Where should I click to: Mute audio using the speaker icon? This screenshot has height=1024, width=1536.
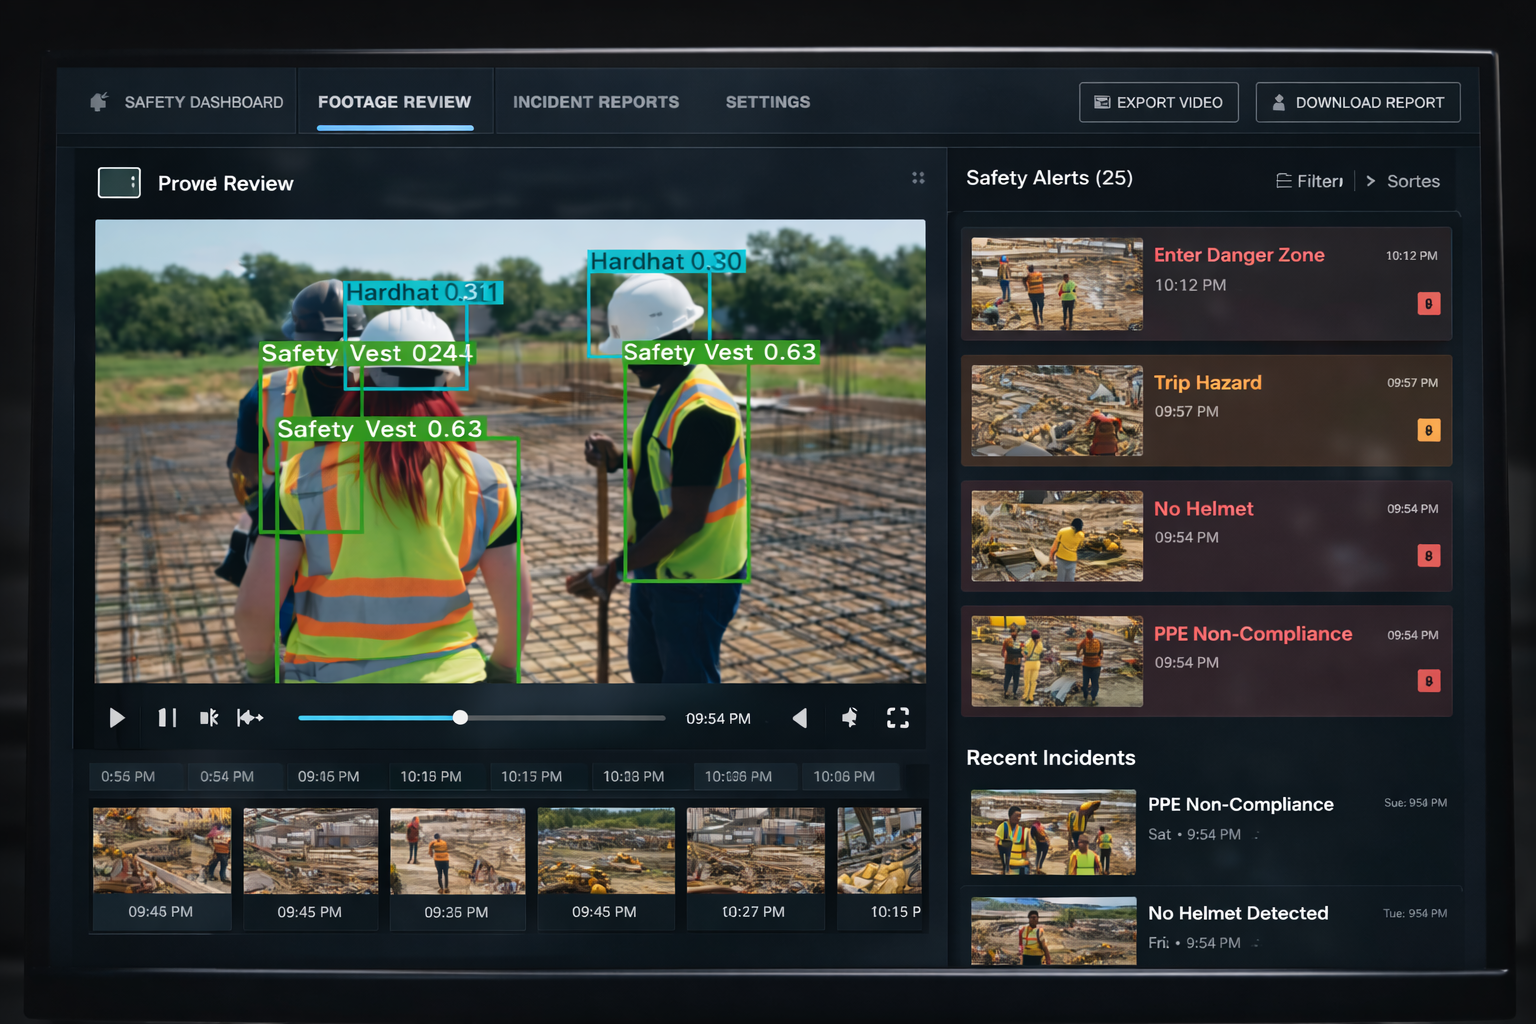tap(849, 717)
